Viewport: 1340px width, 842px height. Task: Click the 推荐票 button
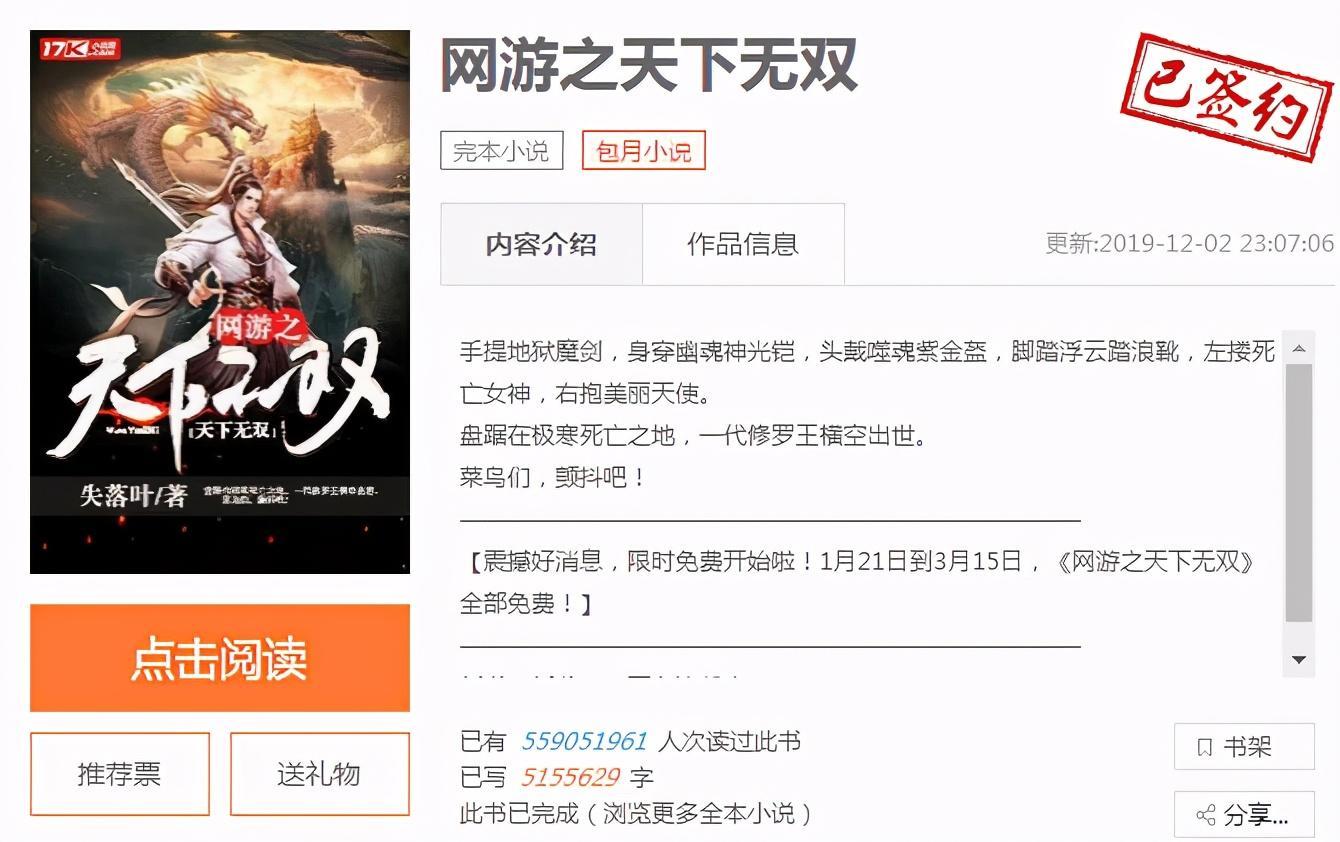pos(120,774)
